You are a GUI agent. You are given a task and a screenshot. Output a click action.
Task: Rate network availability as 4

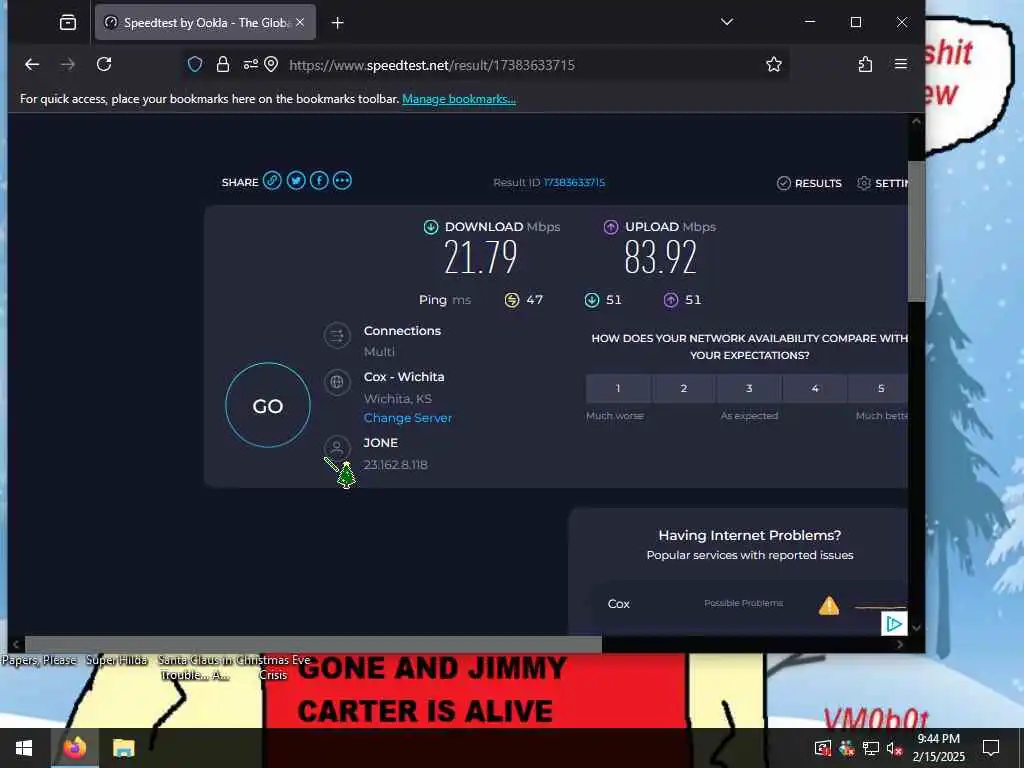pyautogui.click(x=815, y=389)
